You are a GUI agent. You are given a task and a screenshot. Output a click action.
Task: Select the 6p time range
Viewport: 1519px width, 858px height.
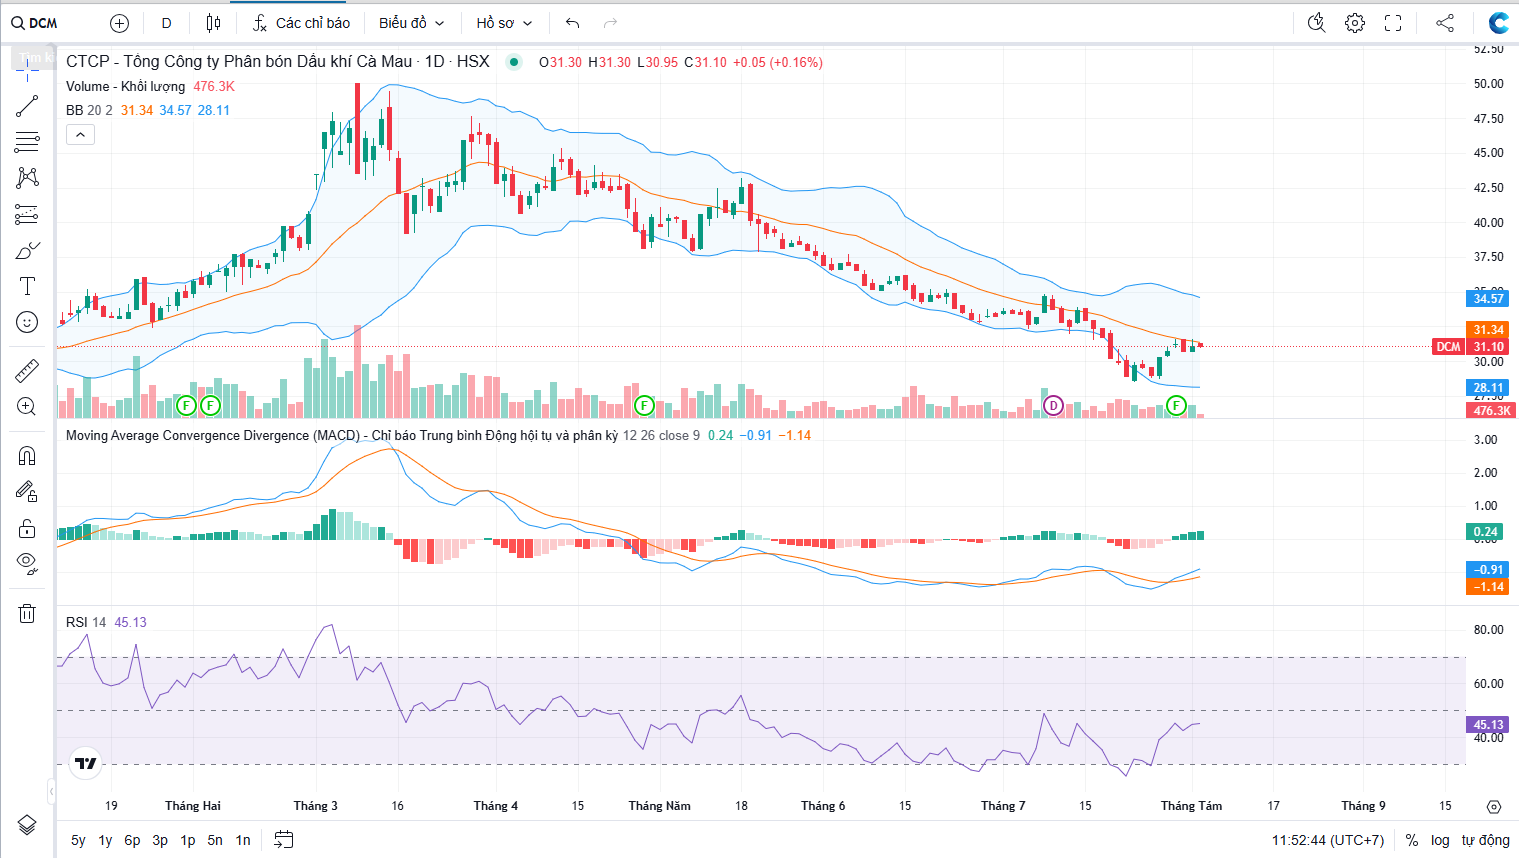(132, 840)
